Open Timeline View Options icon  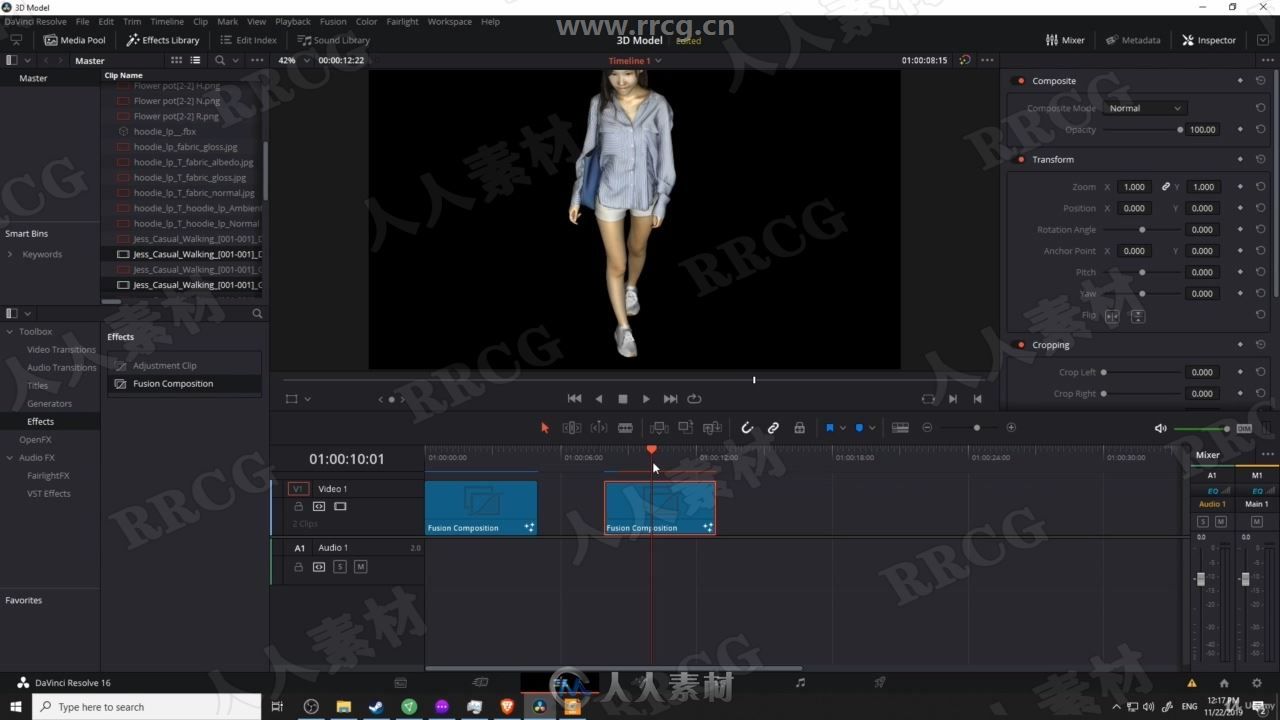click(900, 428)
